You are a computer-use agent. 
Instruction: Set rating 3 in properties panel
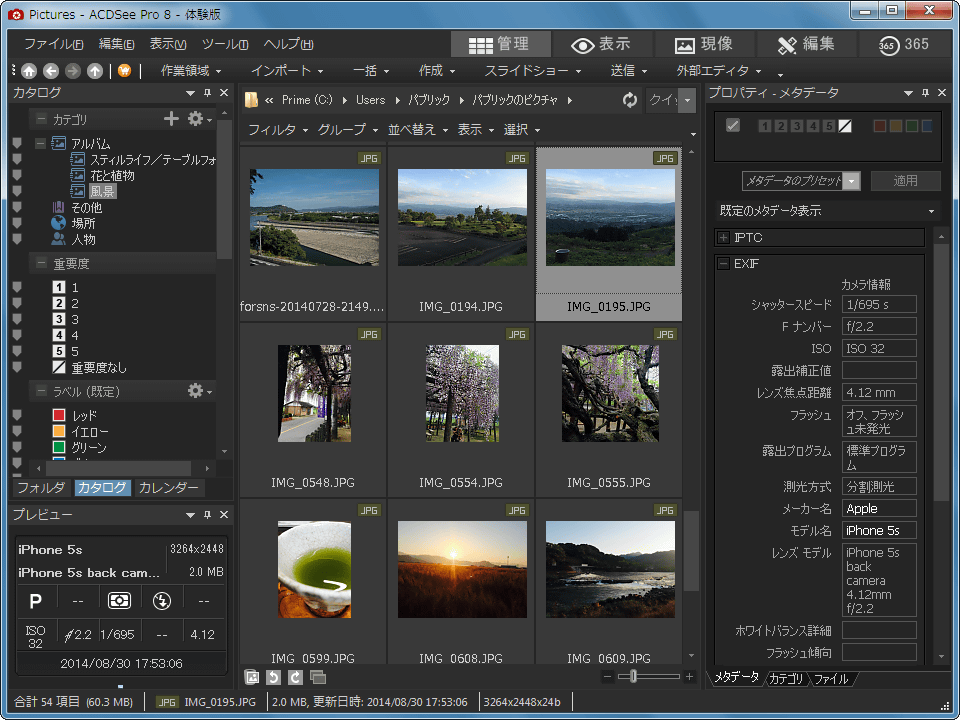797,126
